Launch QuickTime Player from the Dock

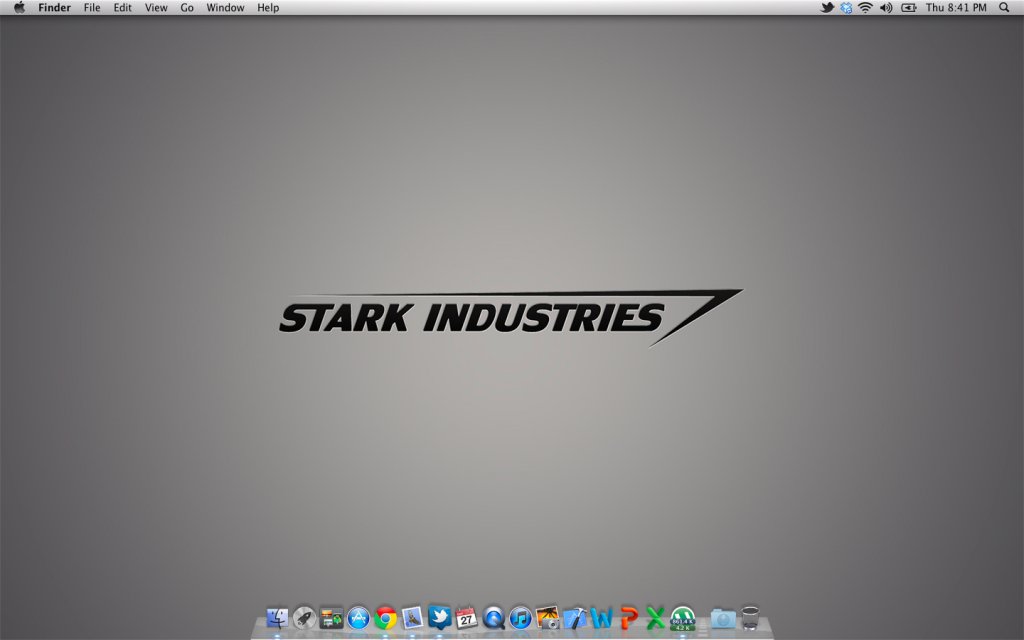click(x=494, y=617)
